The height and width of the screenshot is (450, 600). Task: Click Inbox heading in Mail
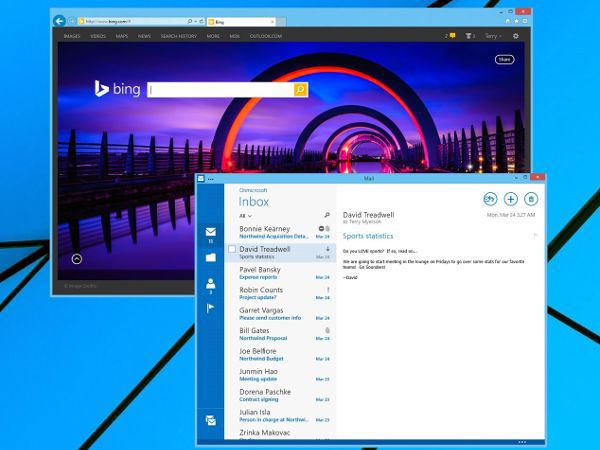click(254, 202)
